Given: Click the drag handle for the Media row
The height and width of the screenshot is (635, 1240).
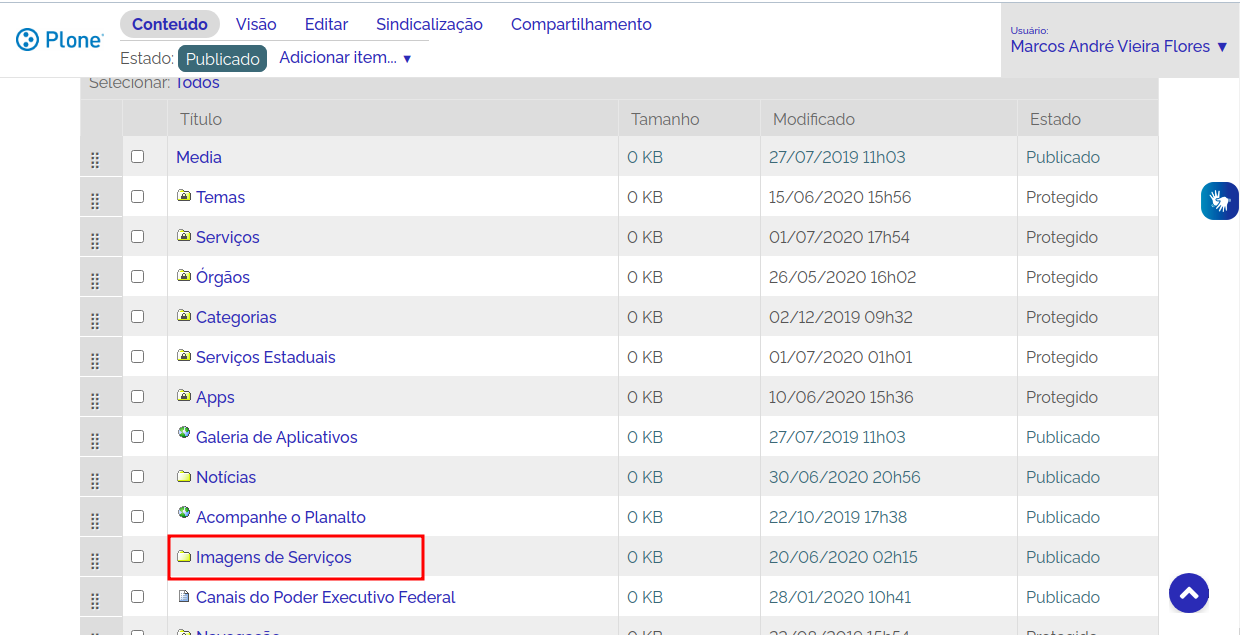Looking at the screenshot, I should tap(95, 160).
